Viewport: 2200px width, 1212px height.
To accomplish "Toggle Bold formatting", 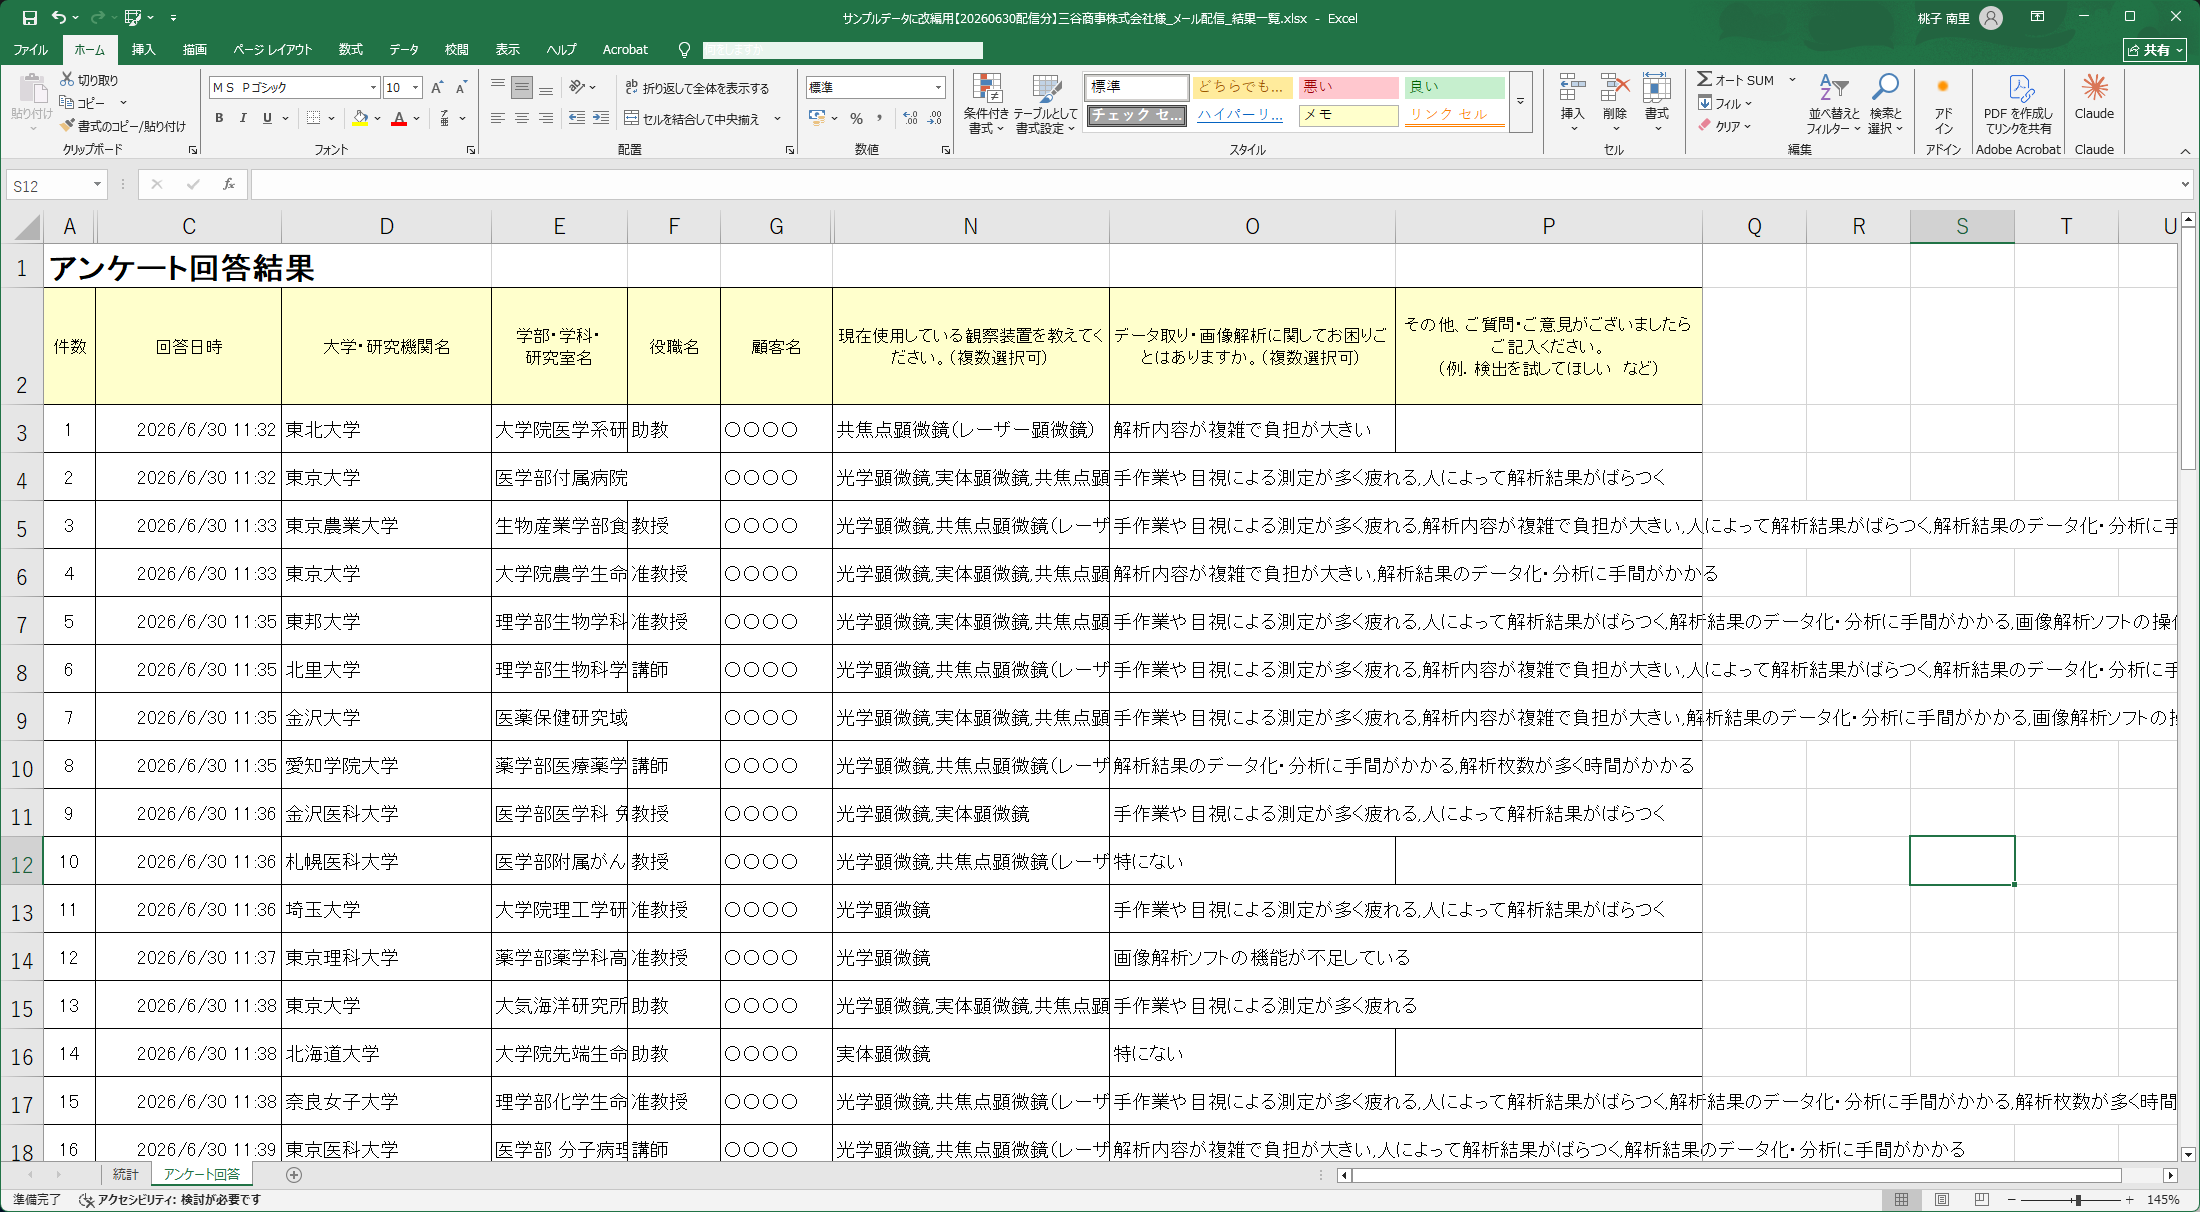I will 219,118.
